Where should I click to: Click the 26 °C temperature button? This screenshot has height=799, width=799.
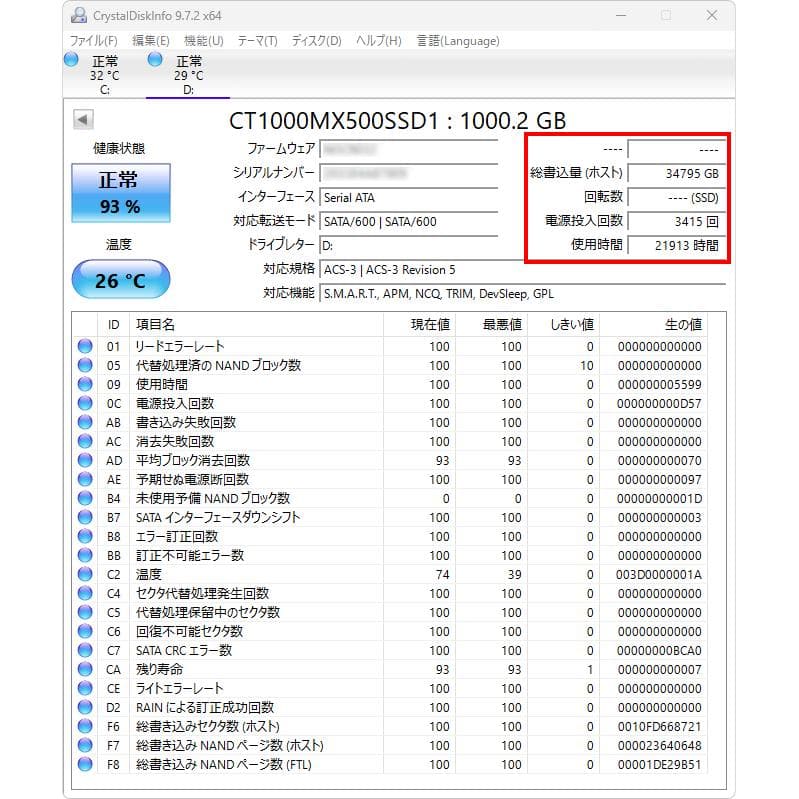pyautogui.click(x=121, y=279)
